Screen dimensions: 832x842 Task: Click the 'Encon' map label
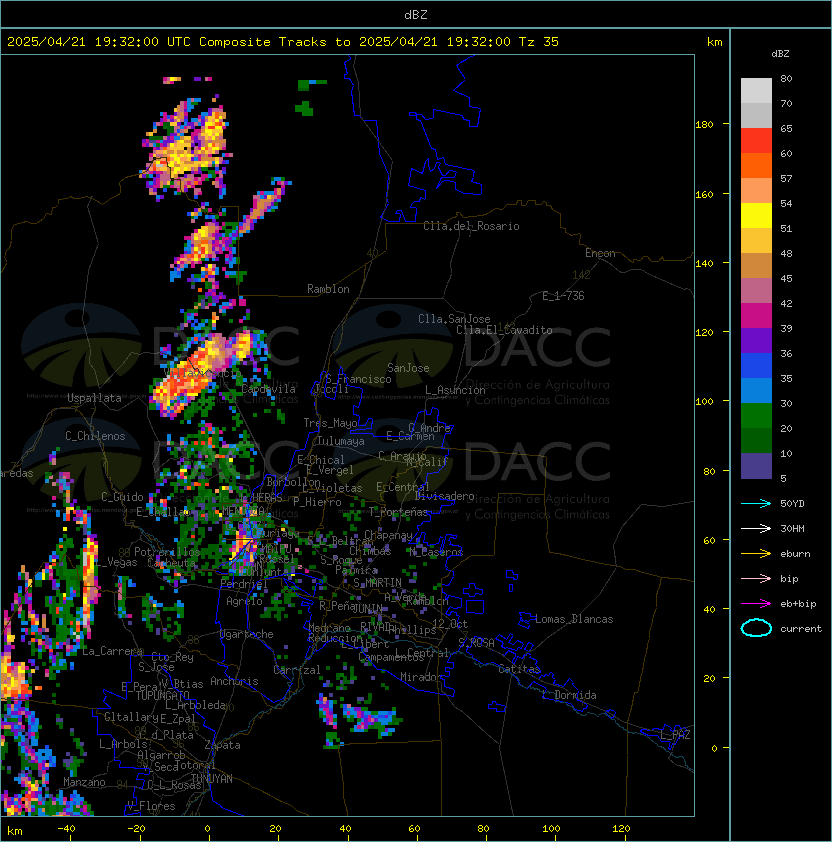pyautogui.click(x=600, y=253)
